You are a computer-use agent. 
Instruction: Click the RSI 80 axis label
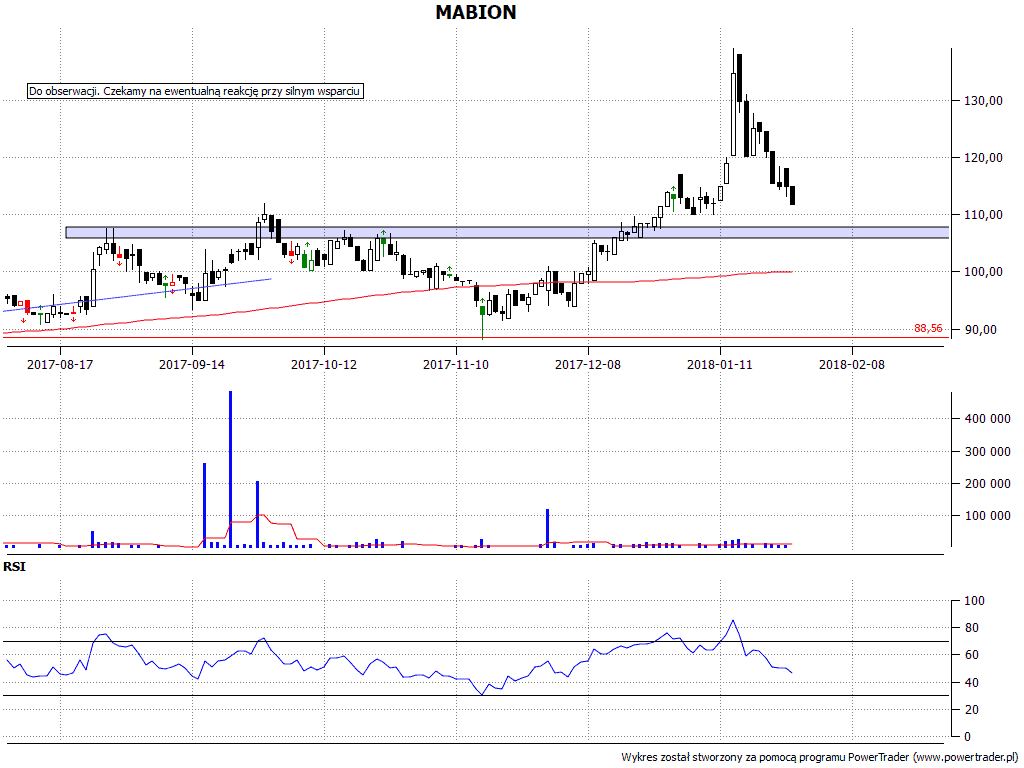coord(971,628)
